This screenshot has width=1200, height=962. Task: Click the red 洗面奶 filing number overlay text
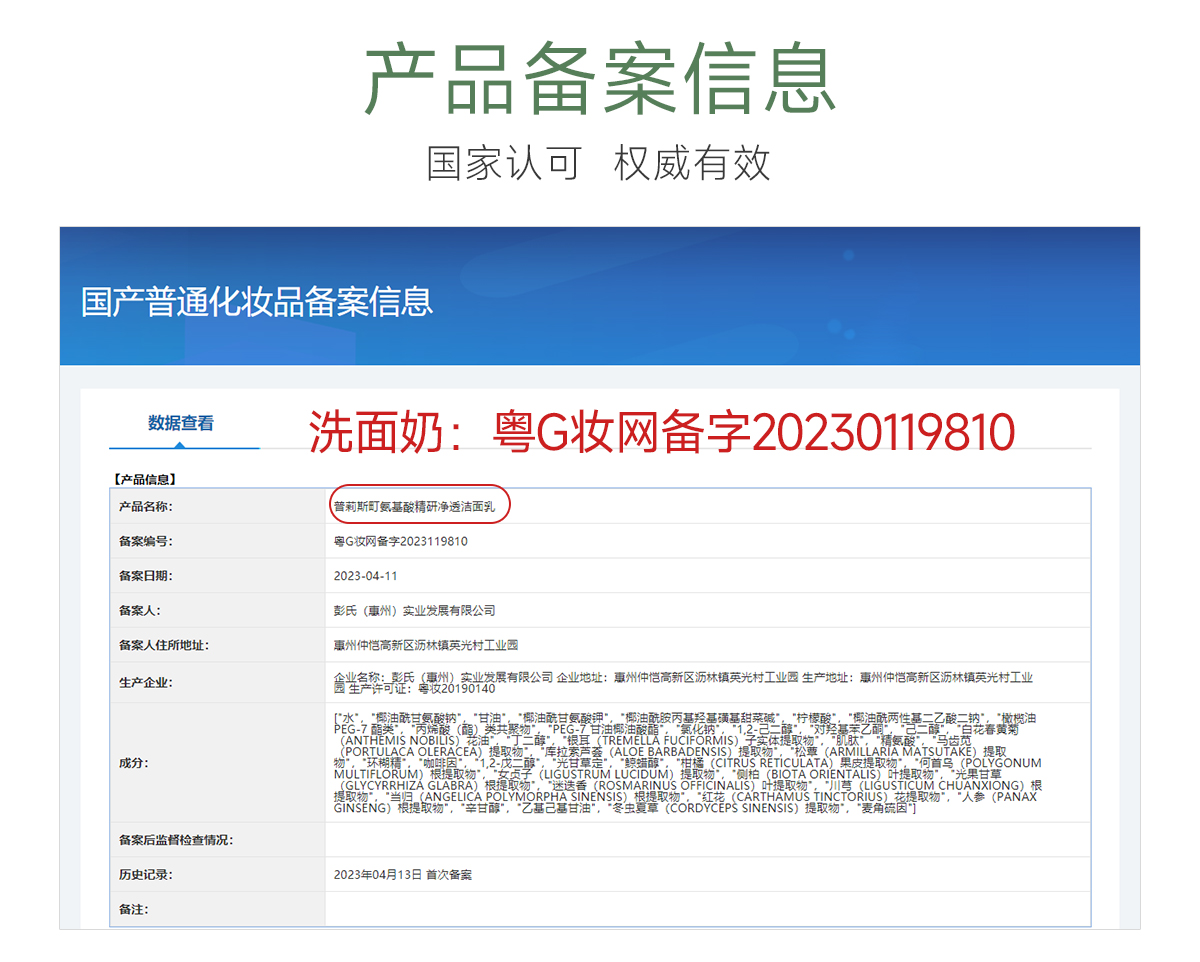pos(661,432)
